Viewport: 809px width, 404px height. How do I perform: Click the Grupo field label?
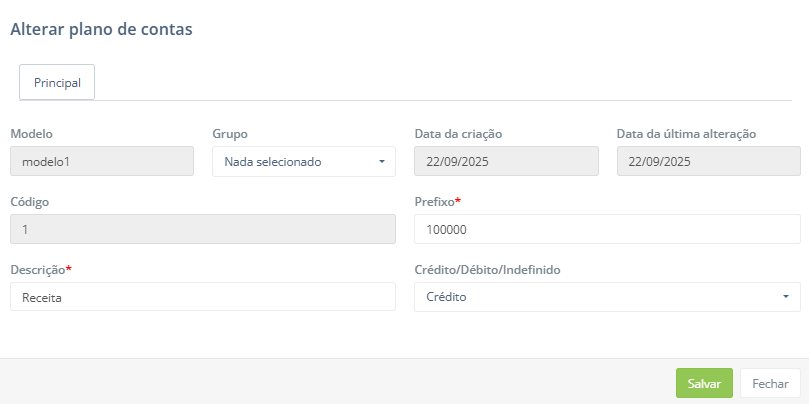pyautogui.click(x=230, y=133)
